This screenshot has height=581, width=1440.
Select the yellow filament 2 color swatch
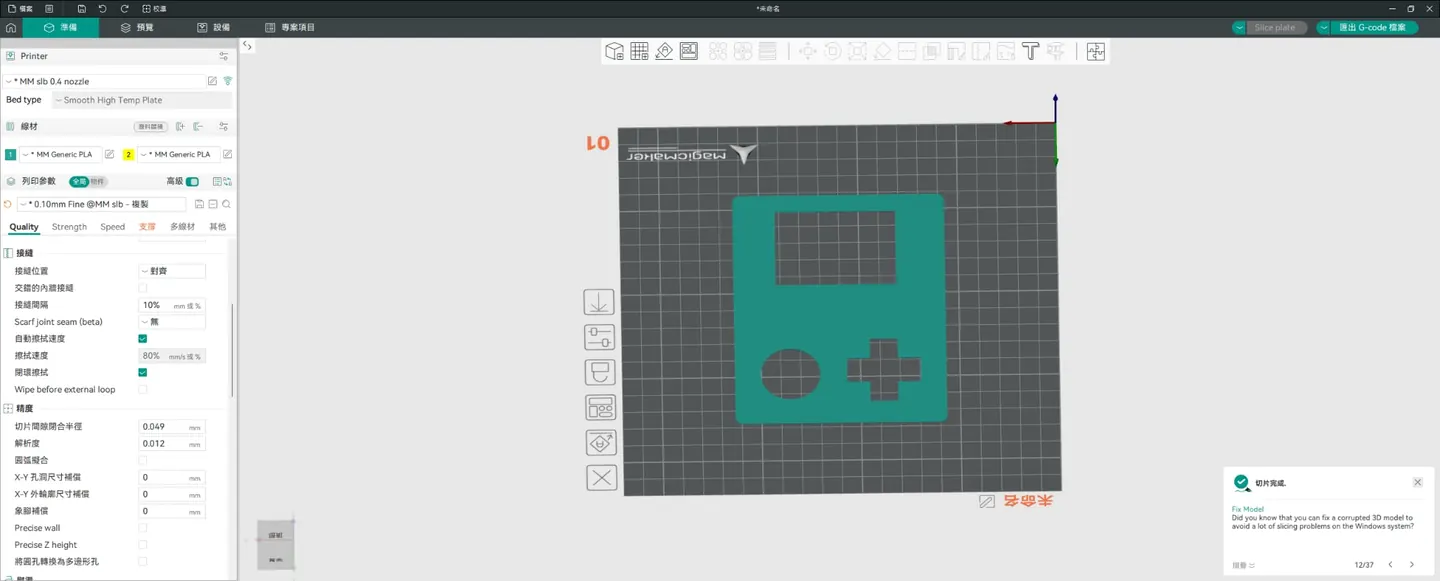tap(128, 154)
